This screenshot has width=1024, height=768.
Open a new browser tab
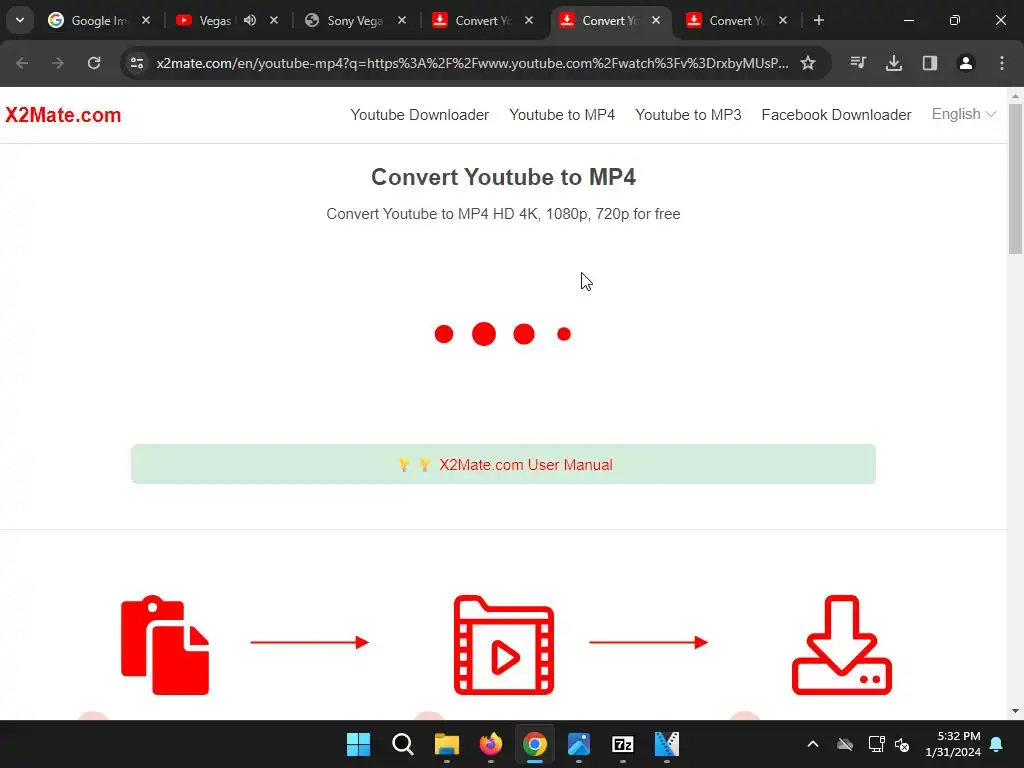click(818, 20)
